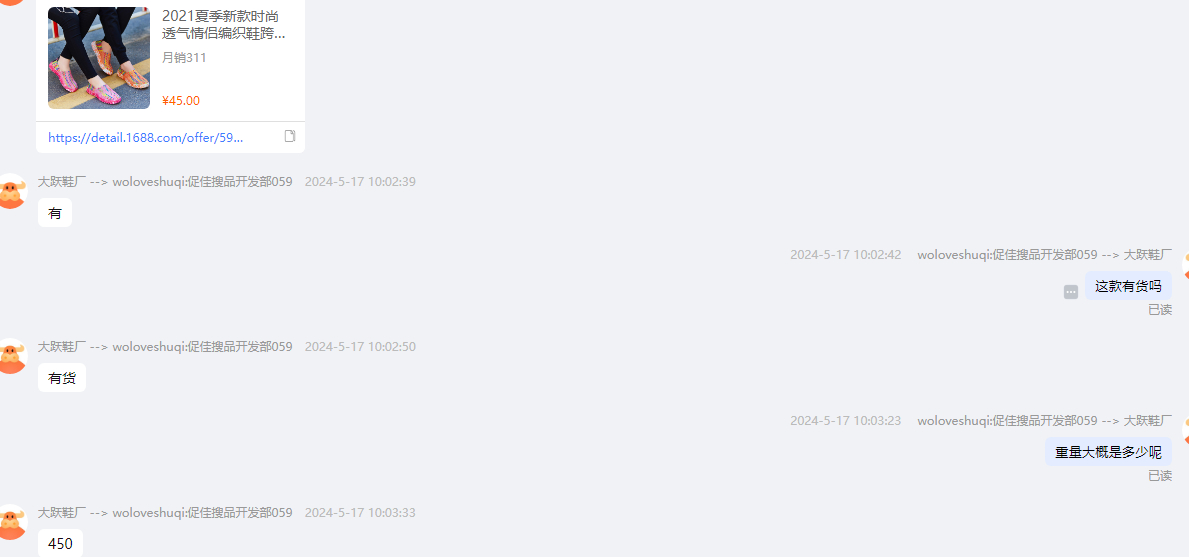Click the 大跃鞋厂 sender name at 10:02:39
The width and height of the screenshot is (1189, 557).
click(62, 182)
